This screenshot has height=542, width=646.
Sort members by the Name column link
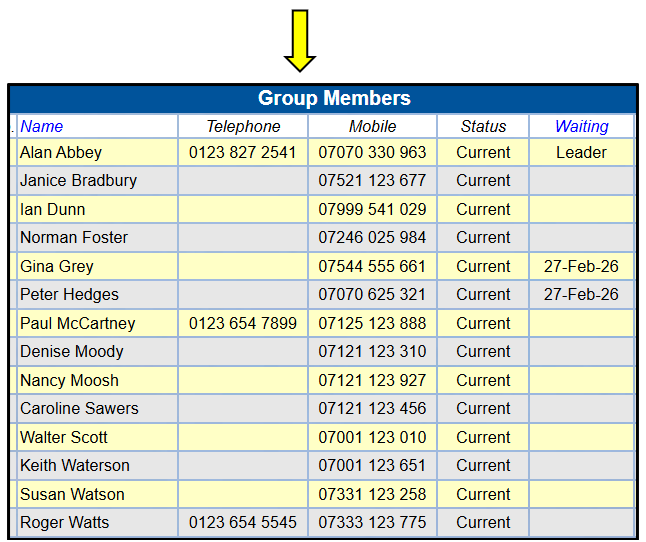point(42,126)
